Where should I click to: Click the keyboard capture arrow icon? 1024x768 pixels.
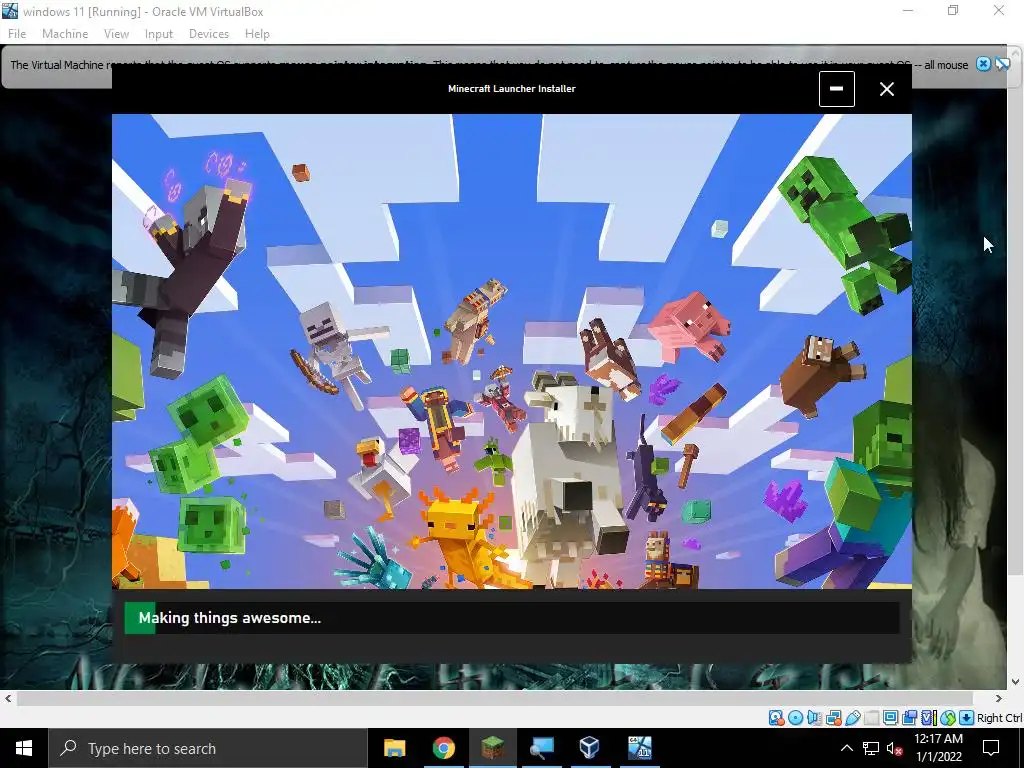(967, 718)
